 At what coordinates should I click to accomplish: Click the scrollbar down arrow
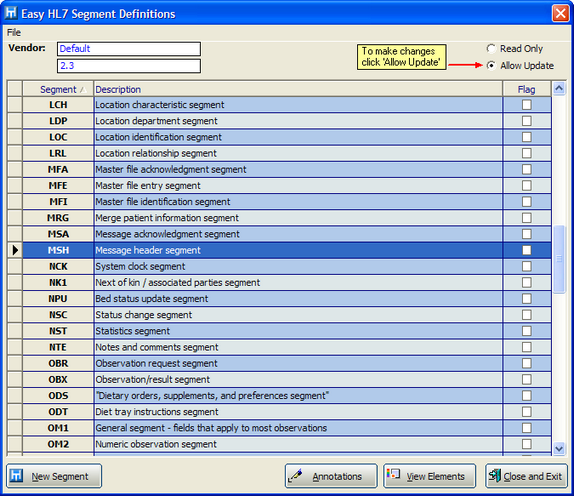pos(559,448)
